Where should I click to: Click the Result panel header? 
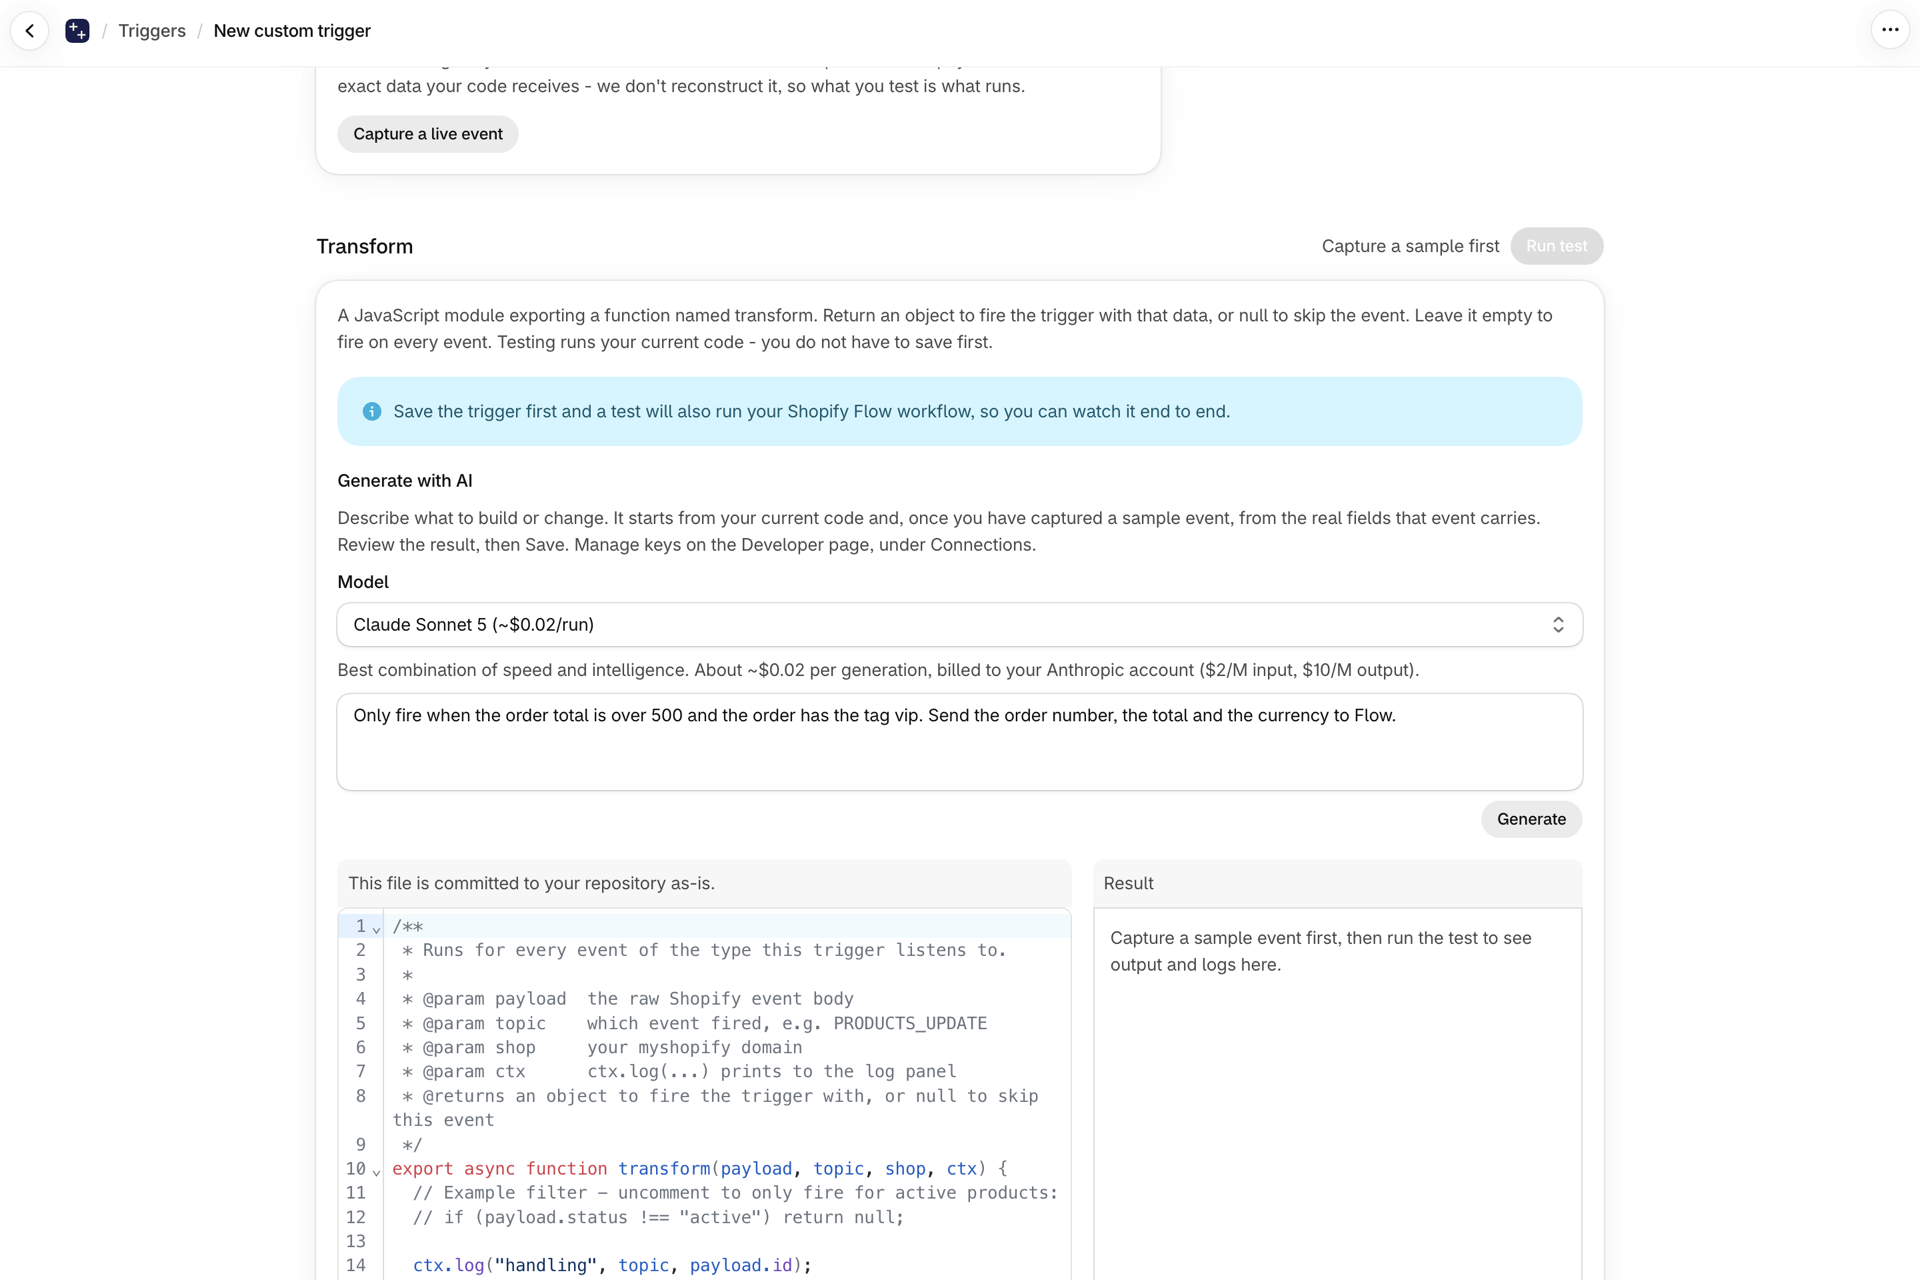coord(1337,883)
